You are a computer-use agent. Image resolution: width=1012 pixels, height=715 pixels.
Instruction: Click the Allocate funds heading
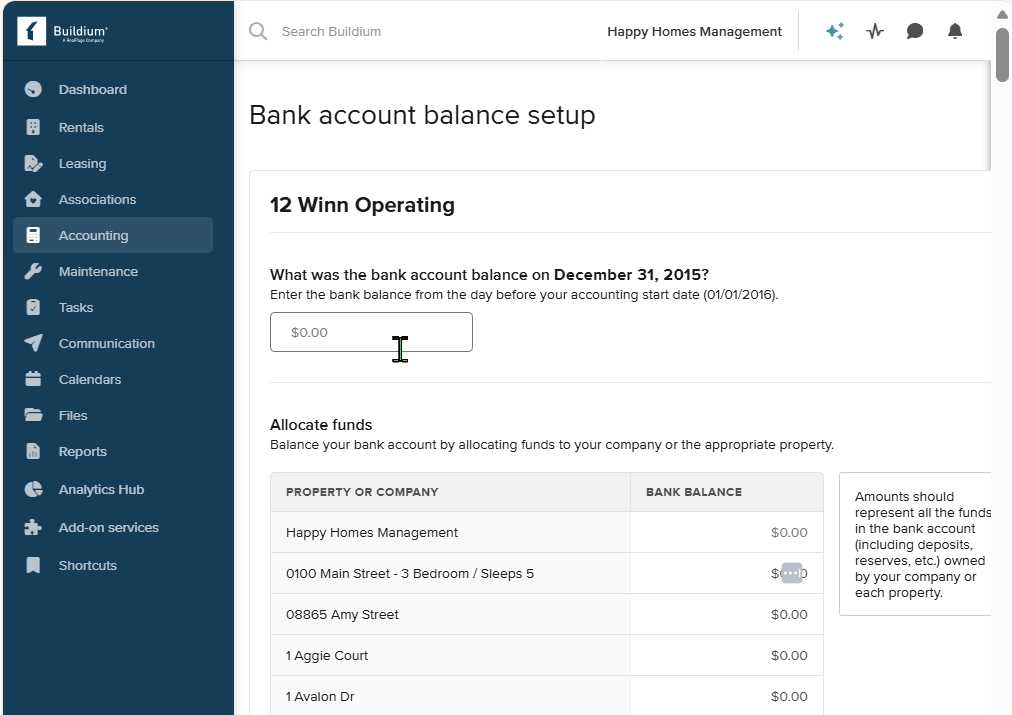click(321, 425)
